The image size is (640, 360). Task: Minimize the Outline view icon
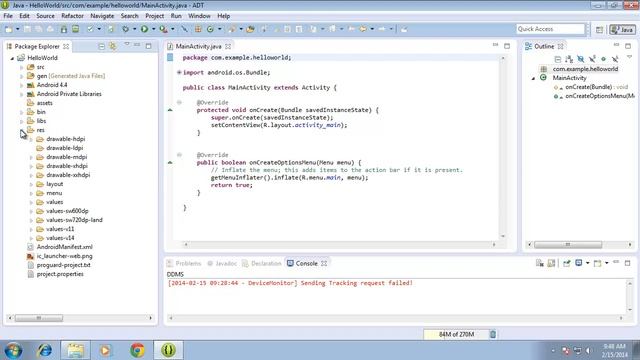tap(616, 44)
